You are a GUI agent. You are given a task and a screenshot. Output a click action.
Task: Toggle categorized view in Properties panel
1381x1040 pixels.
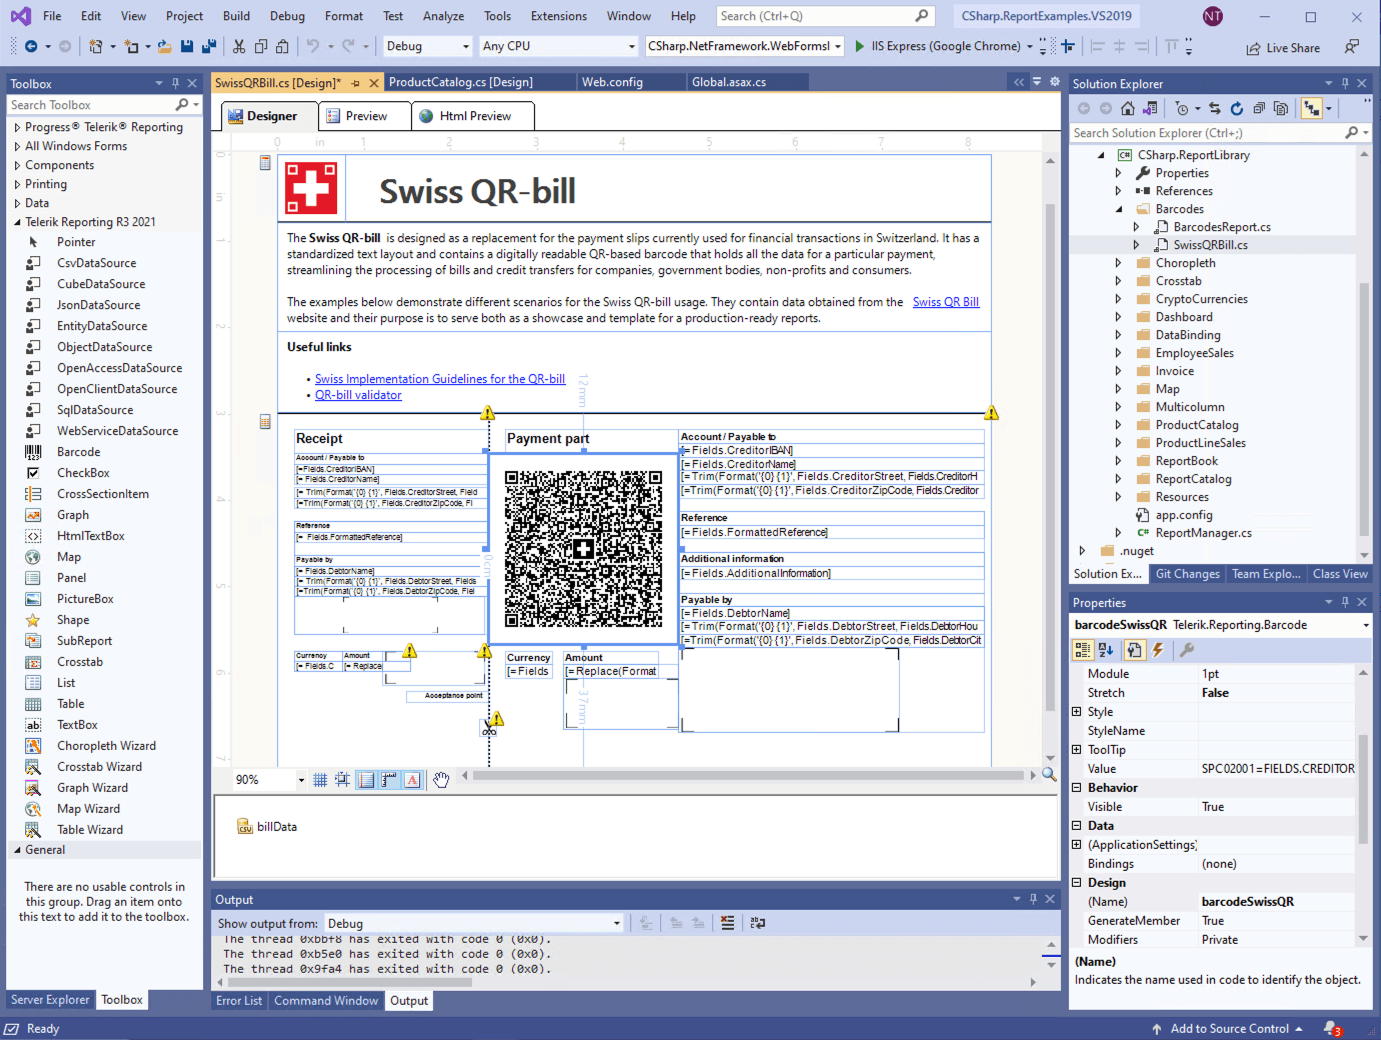pos(1083,650)
